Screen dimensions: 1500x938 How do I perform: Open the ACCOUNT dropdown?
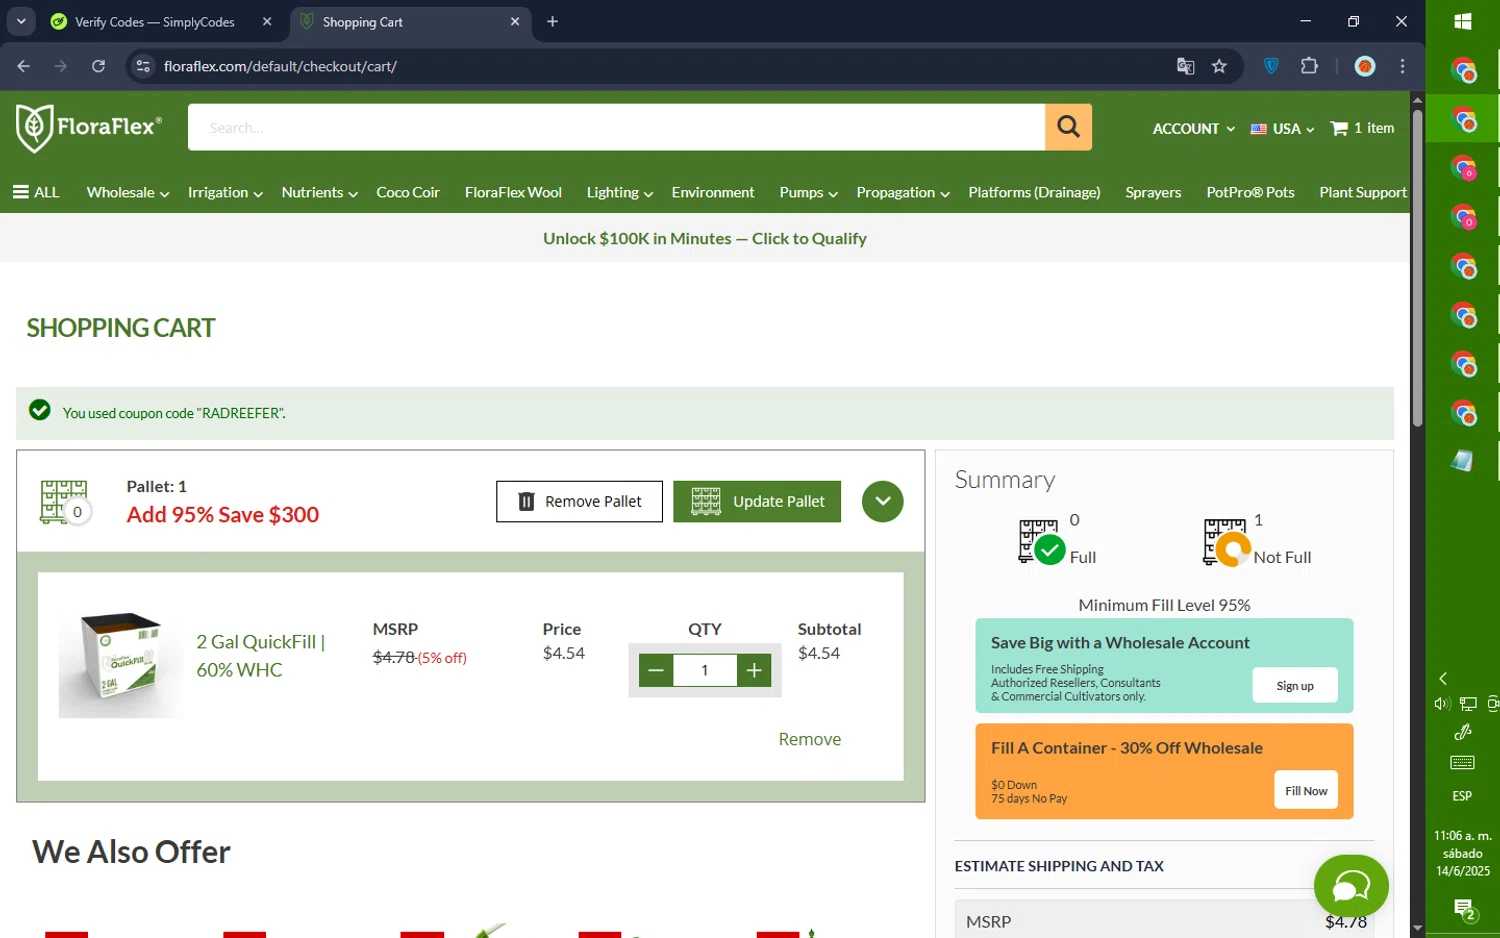pyautogui.click(x=1193, y=128)
